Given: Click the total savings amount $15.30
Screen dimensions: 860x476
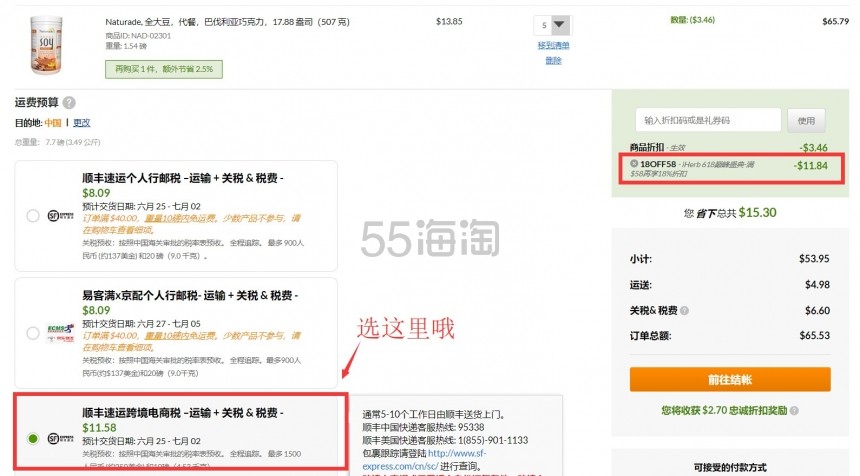Looking at the screenshot, I should (757, 213).
